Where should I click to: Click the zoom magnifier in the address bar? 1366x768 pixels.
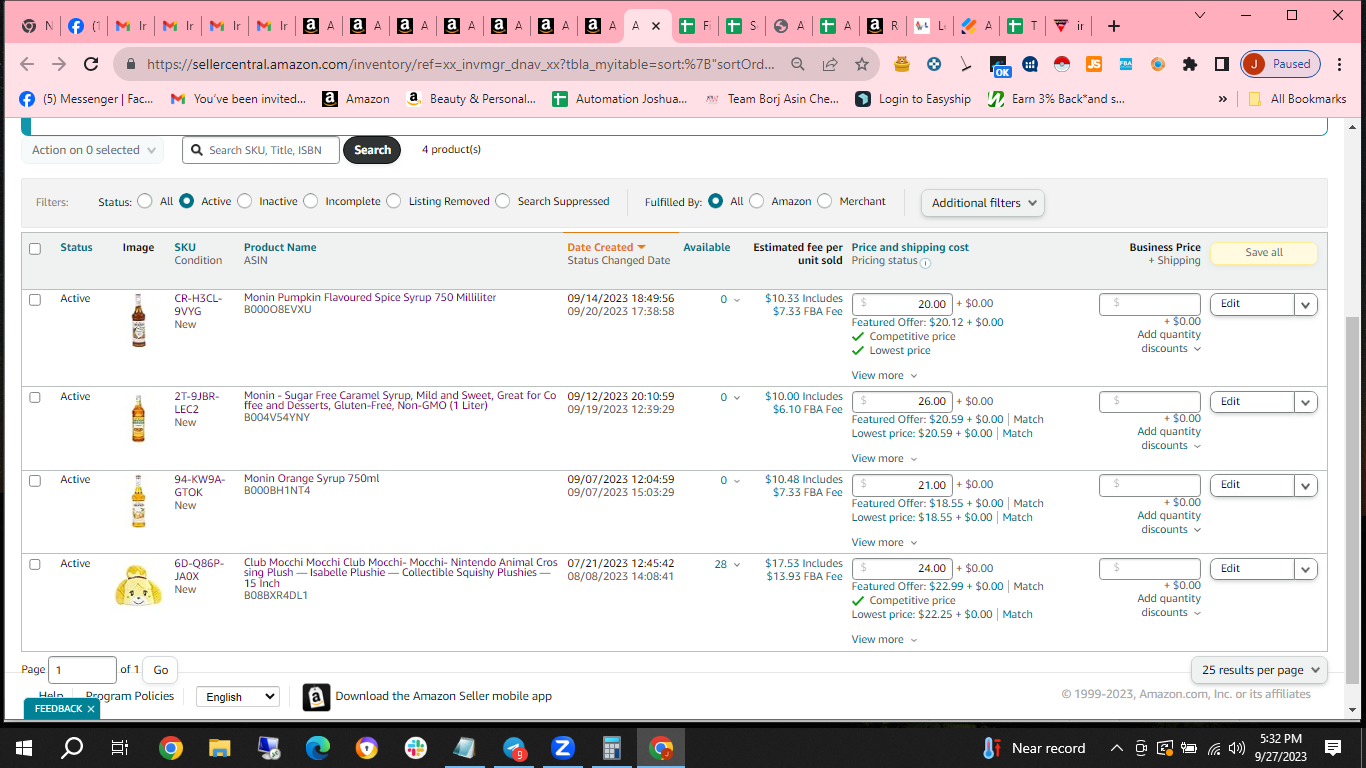click(x=798, y=64)
